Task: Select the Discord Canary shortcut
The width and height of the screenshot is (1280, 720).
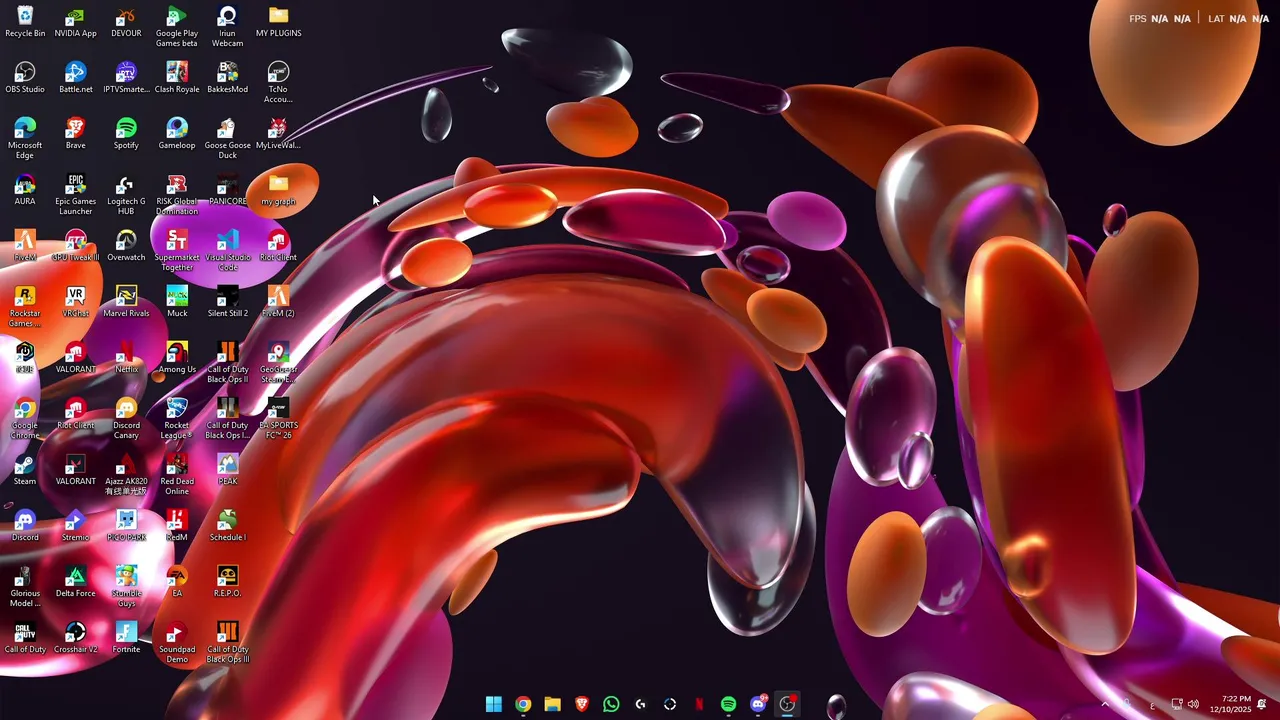Action: pos(126,419)
